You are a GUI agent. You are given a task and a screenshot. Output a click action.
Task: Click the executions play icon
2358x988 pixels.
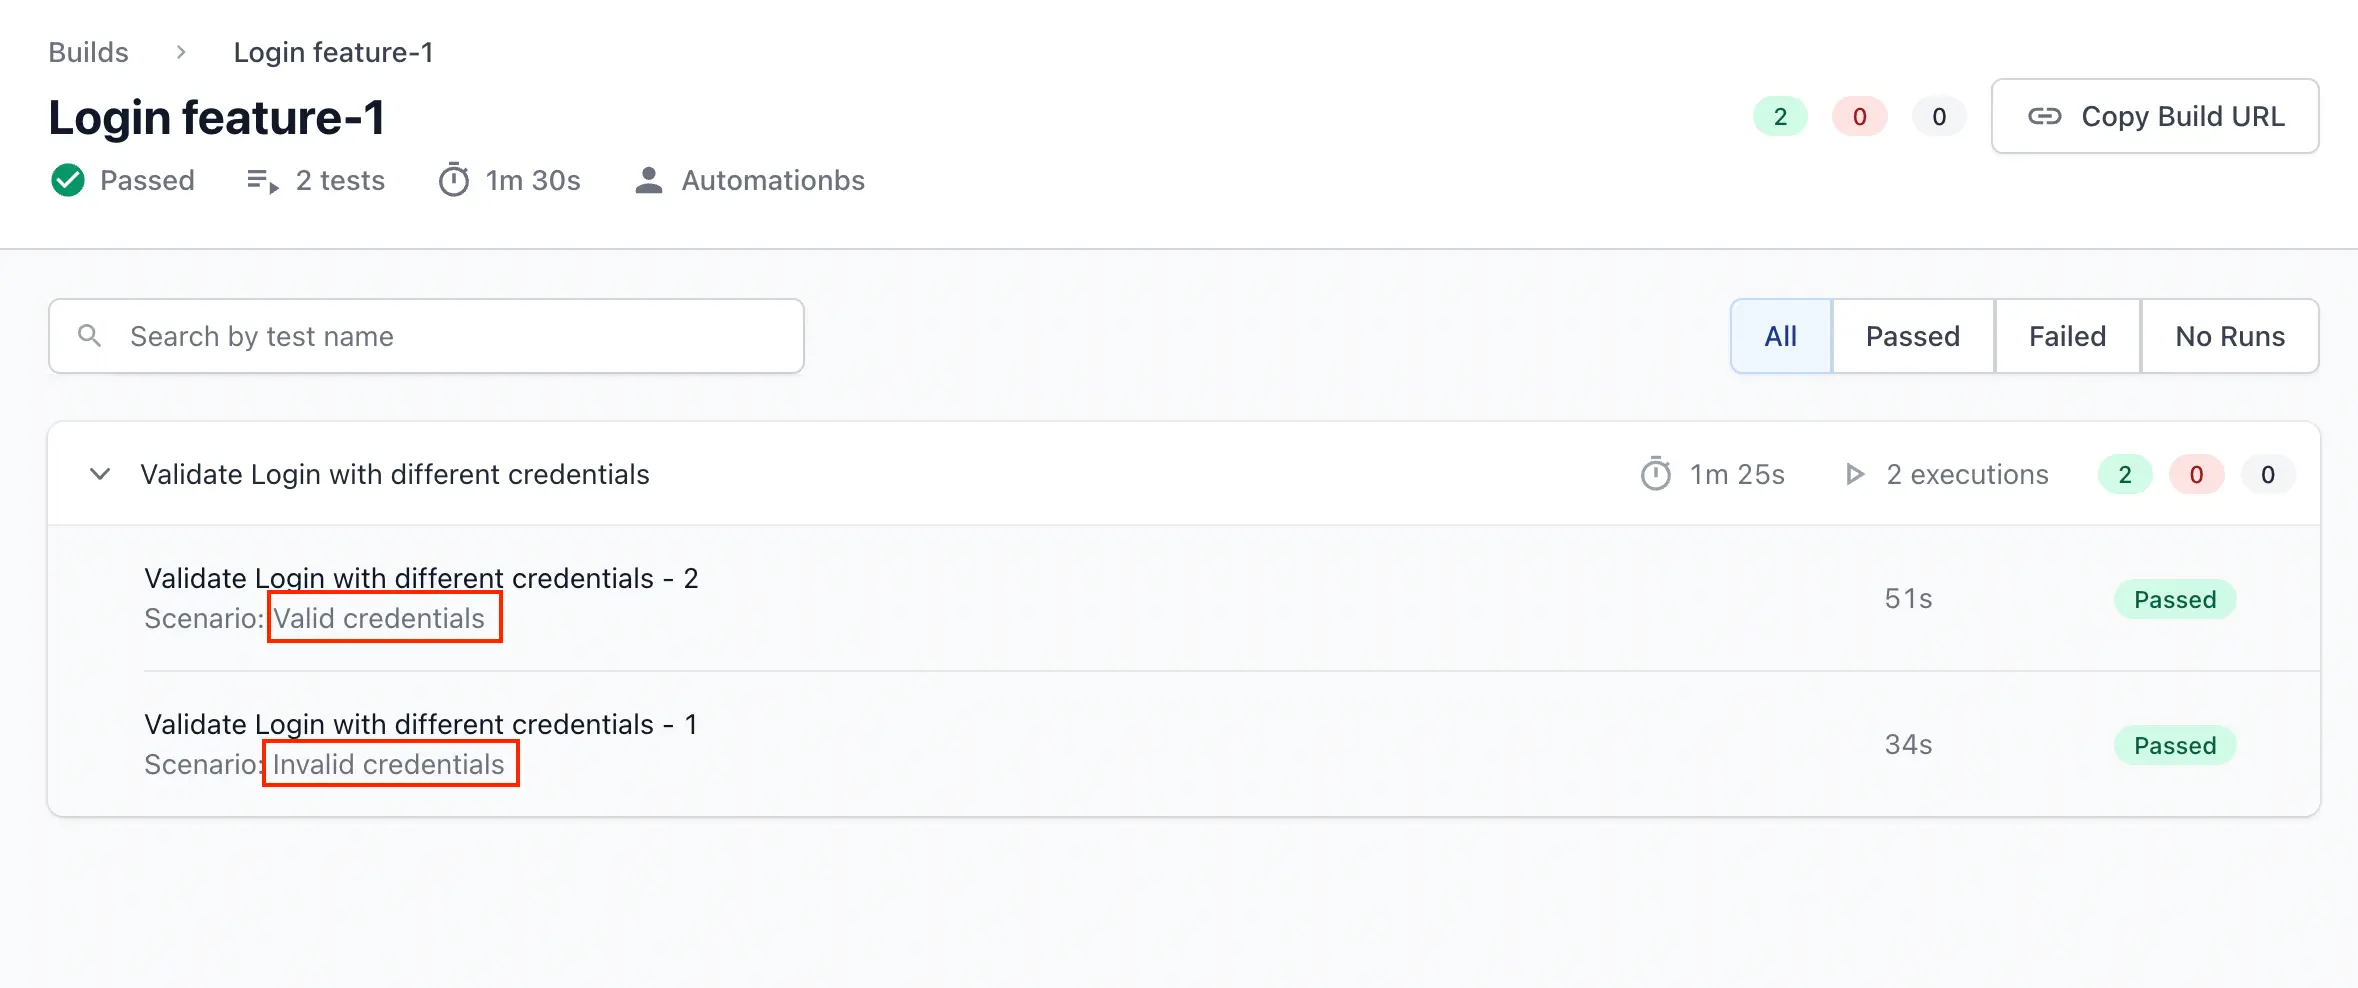click(x=1855, y=474)
